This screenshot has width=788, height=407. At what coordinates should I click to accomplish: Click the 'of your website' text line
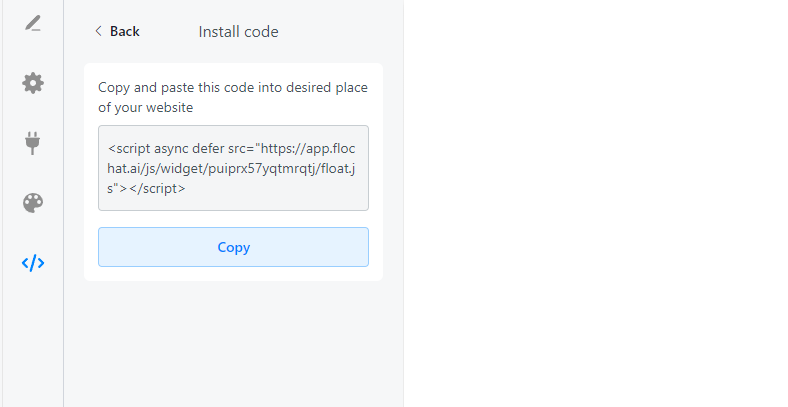point(145,108)
